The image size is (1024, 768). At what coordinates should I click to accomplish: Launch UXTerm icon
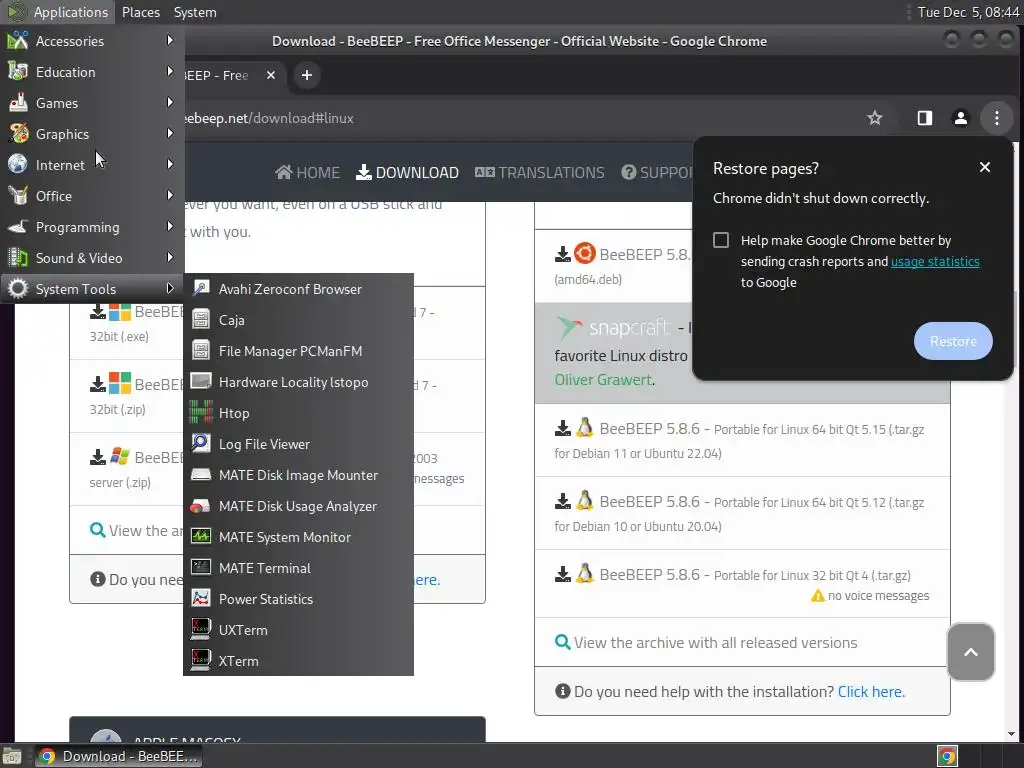point(200,630)
